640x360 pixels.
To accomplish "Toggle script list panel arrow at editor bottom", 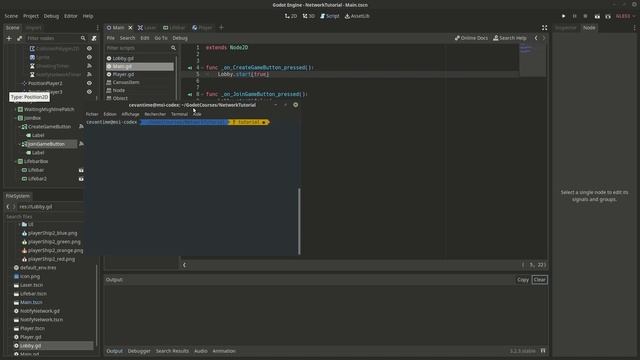I will coord(184,265).
